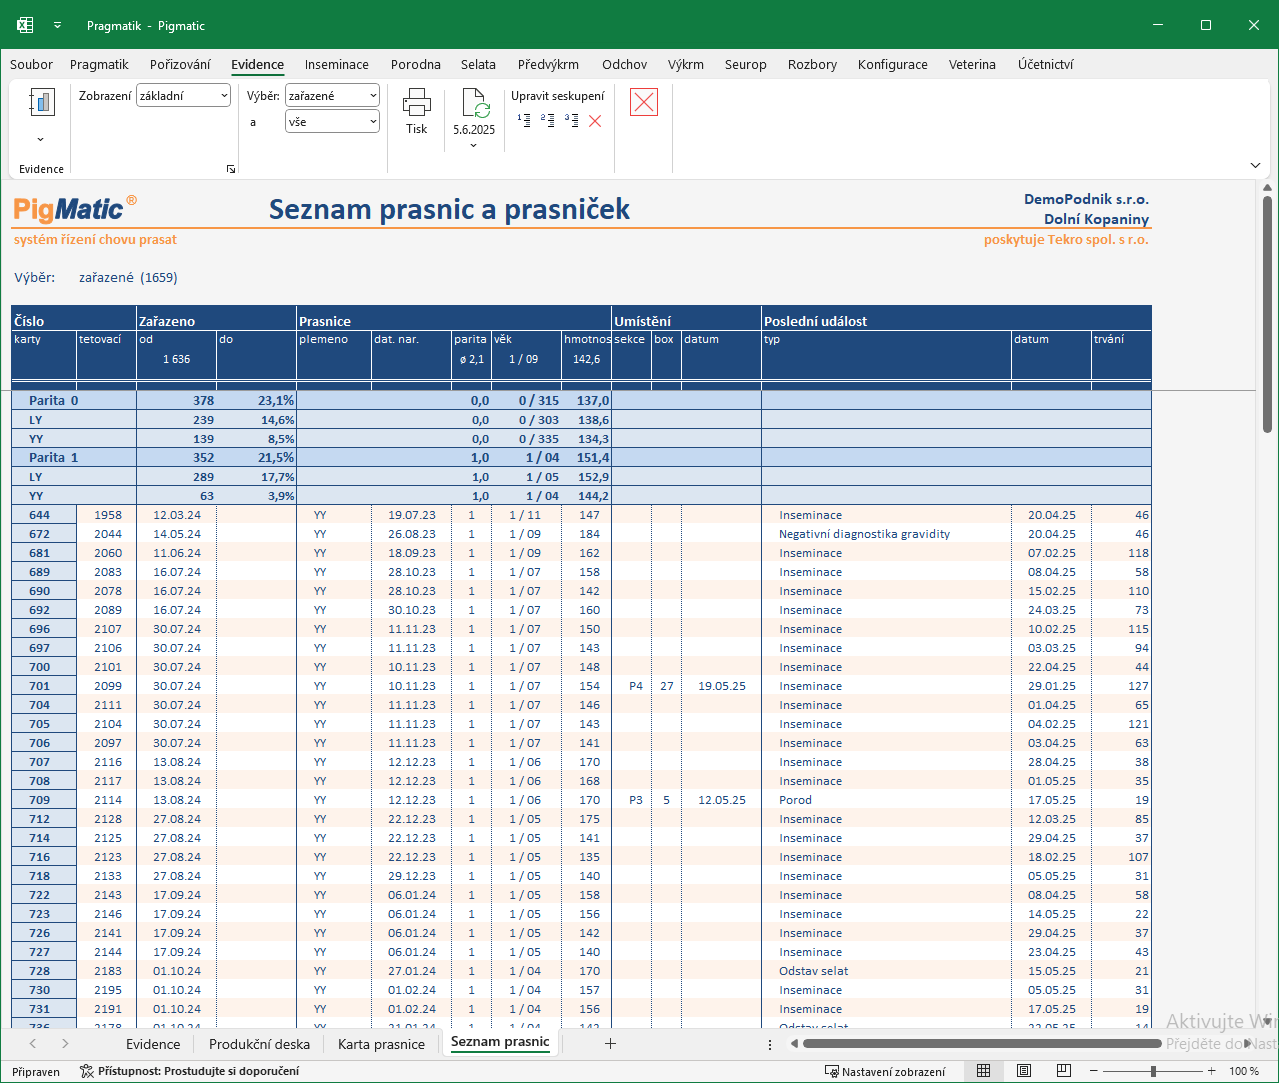Open the Odchov ribbon tab
This screenshot has width=1279, height=1083.
625,64
